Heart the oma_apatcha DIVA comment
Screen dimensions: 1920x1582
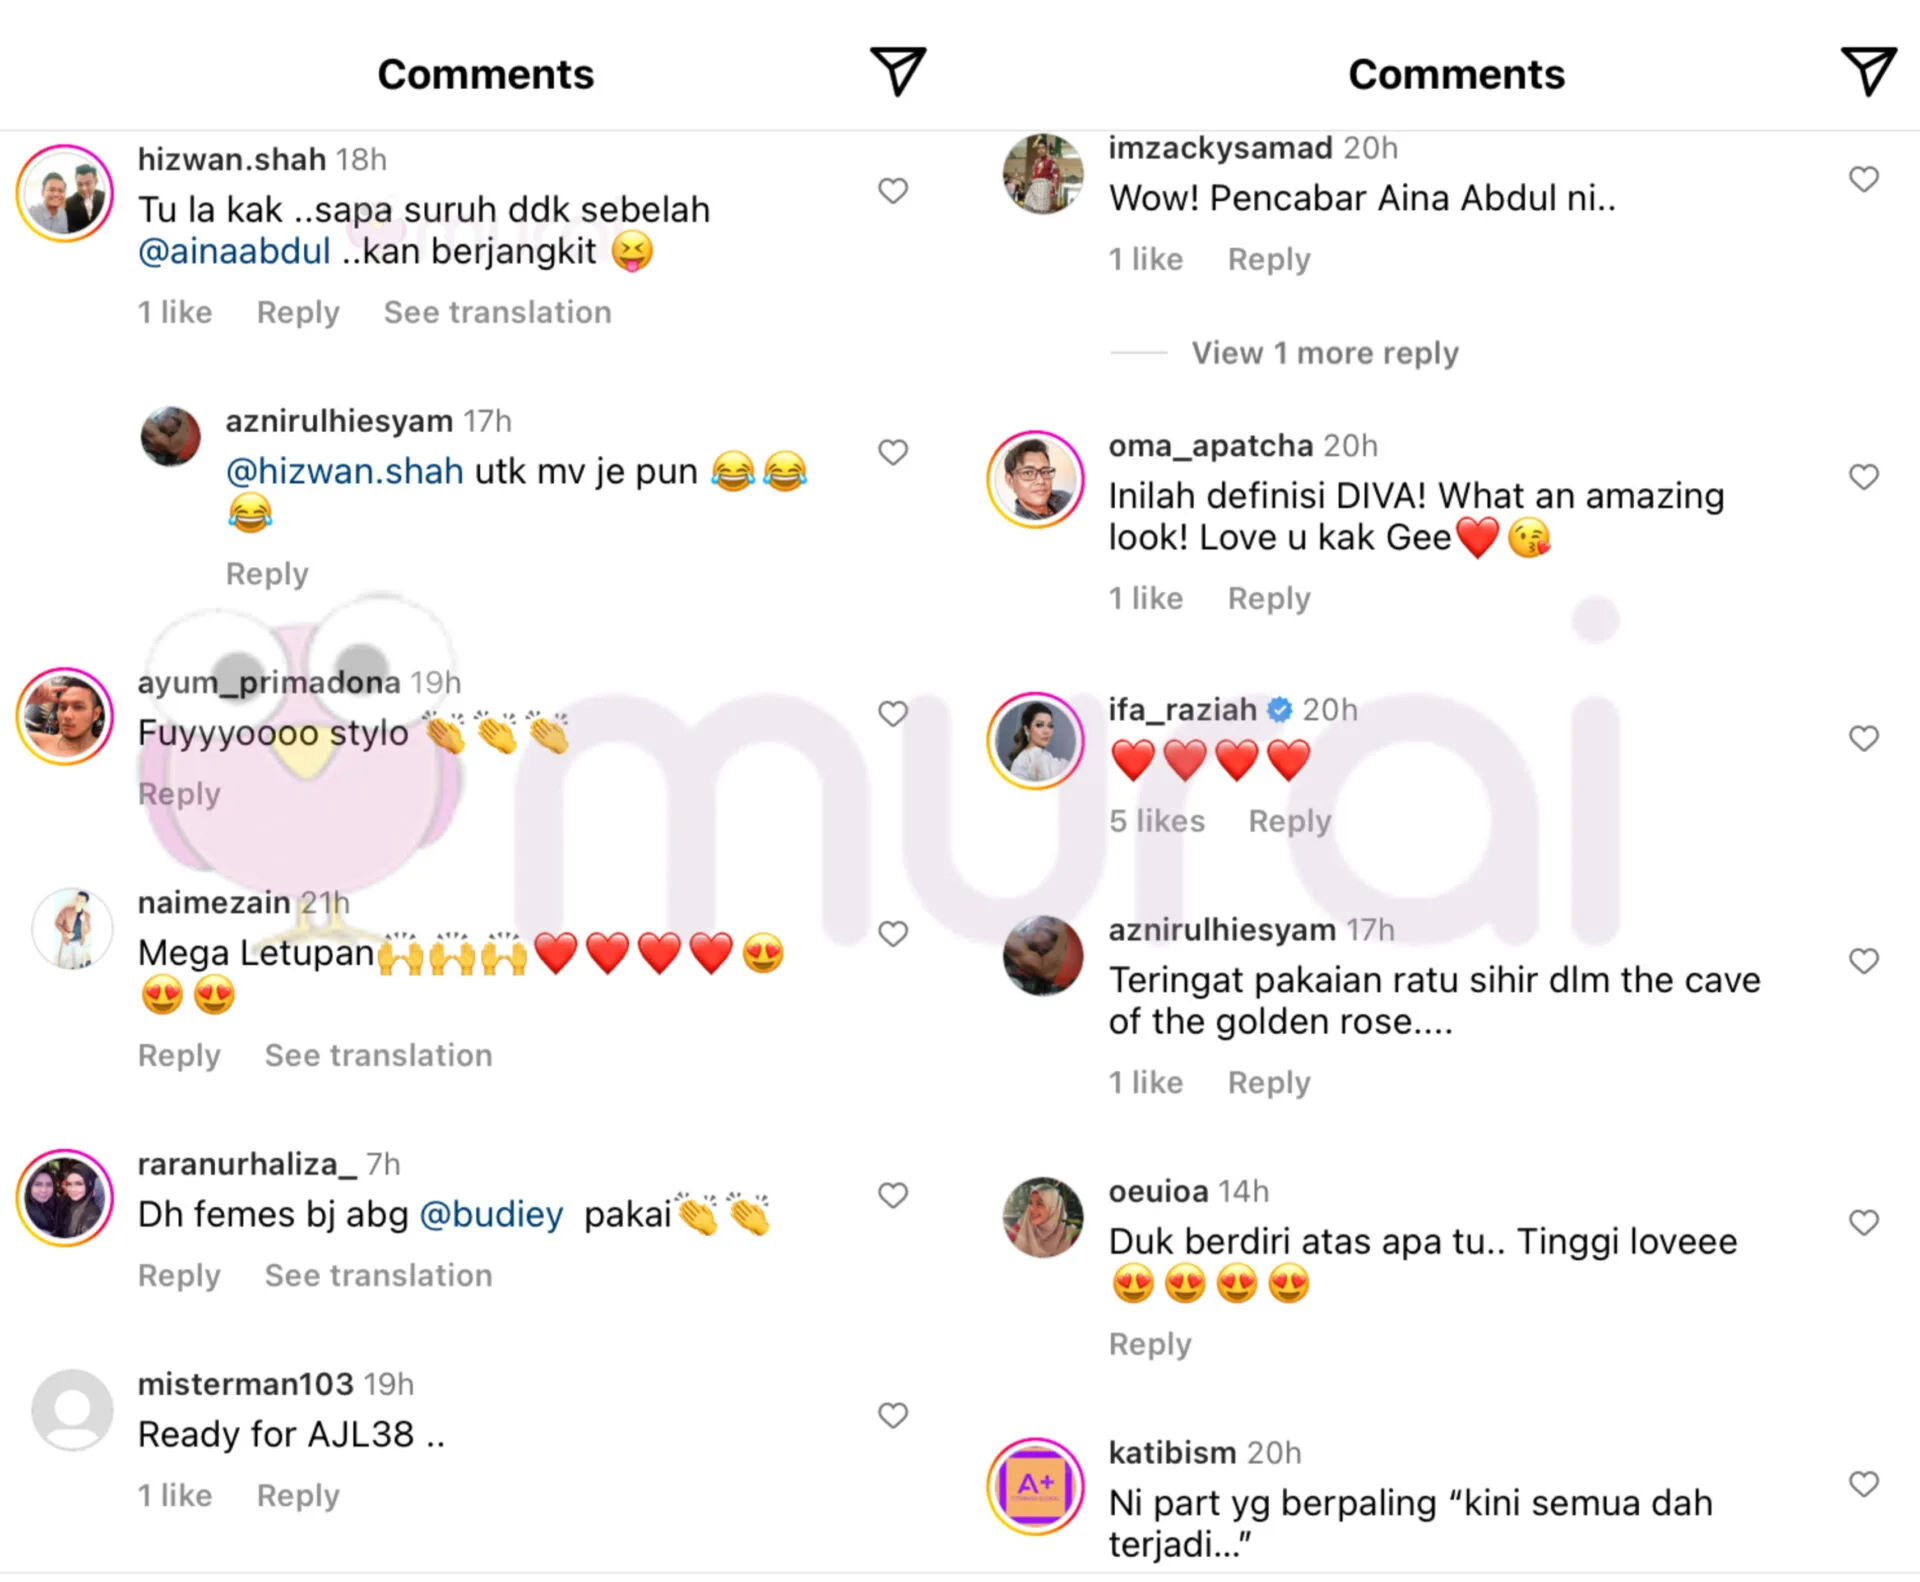pos(1864,477)
